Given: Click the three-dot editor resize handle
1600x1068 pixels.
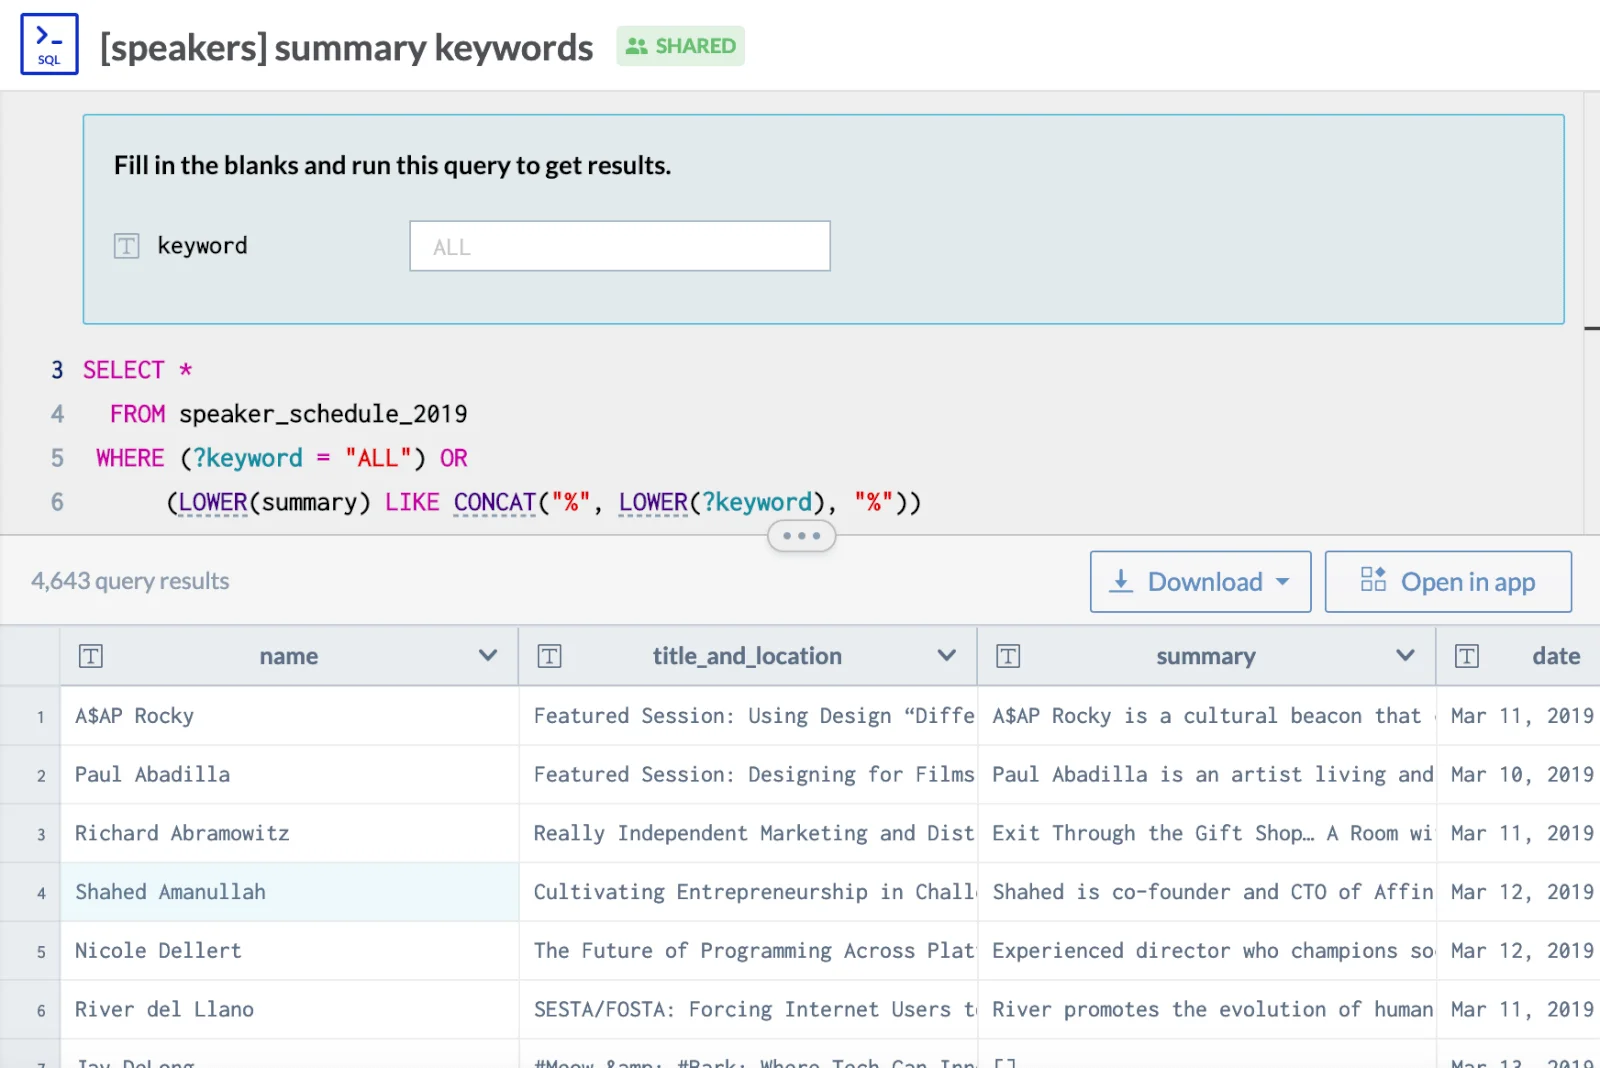Looking at the screenshot, I should [801, 536].
